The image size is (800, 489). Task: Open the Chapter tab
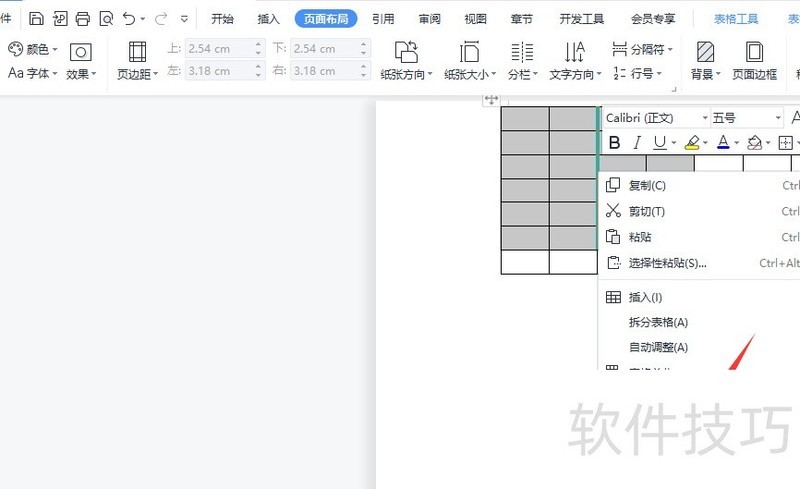point(521,19)
